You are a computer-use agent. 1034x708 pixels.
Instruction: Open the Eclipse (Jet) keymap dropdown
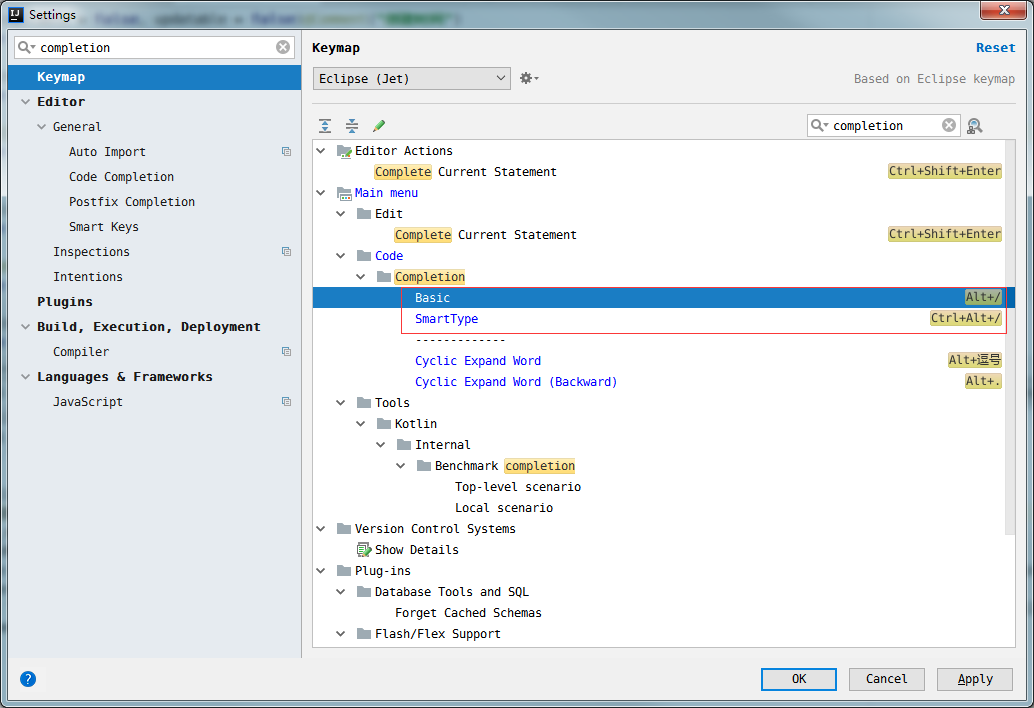[x=411, y=78]
